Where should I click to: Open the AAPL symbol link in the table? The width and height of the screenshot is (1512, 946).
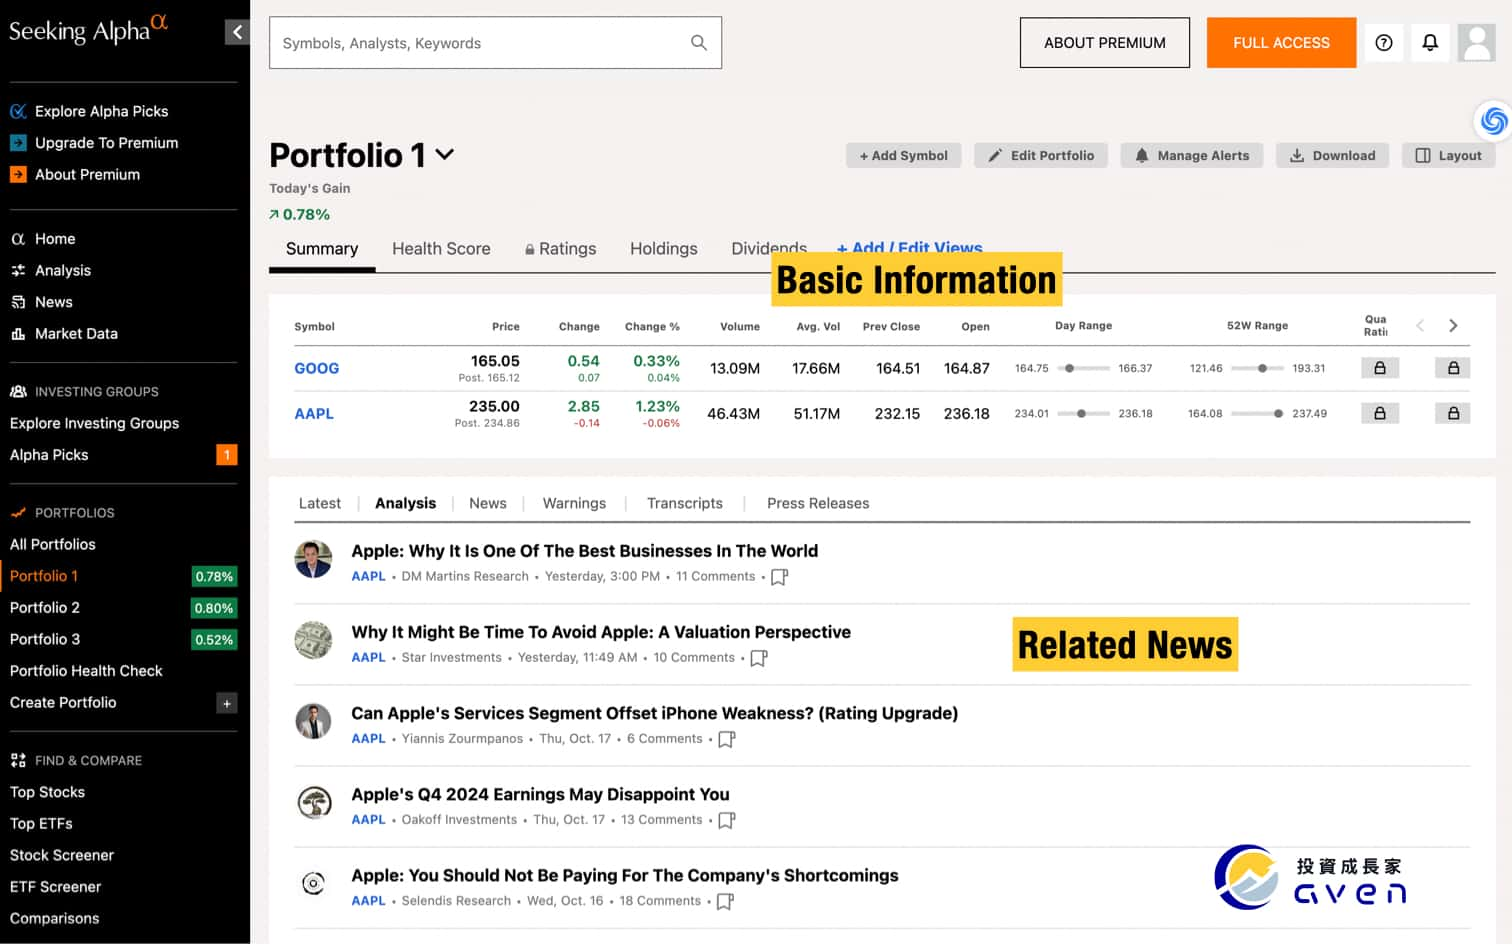point(314,413)
